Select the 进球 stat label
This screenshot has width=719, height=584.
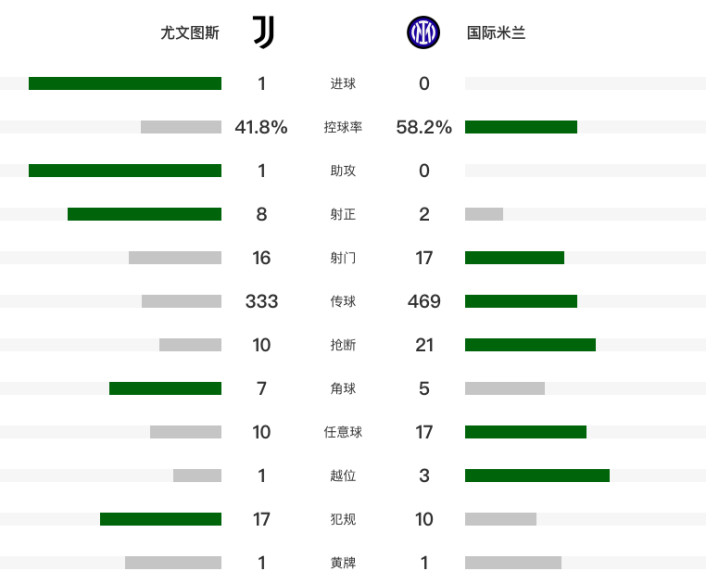[x=343, y=83]
